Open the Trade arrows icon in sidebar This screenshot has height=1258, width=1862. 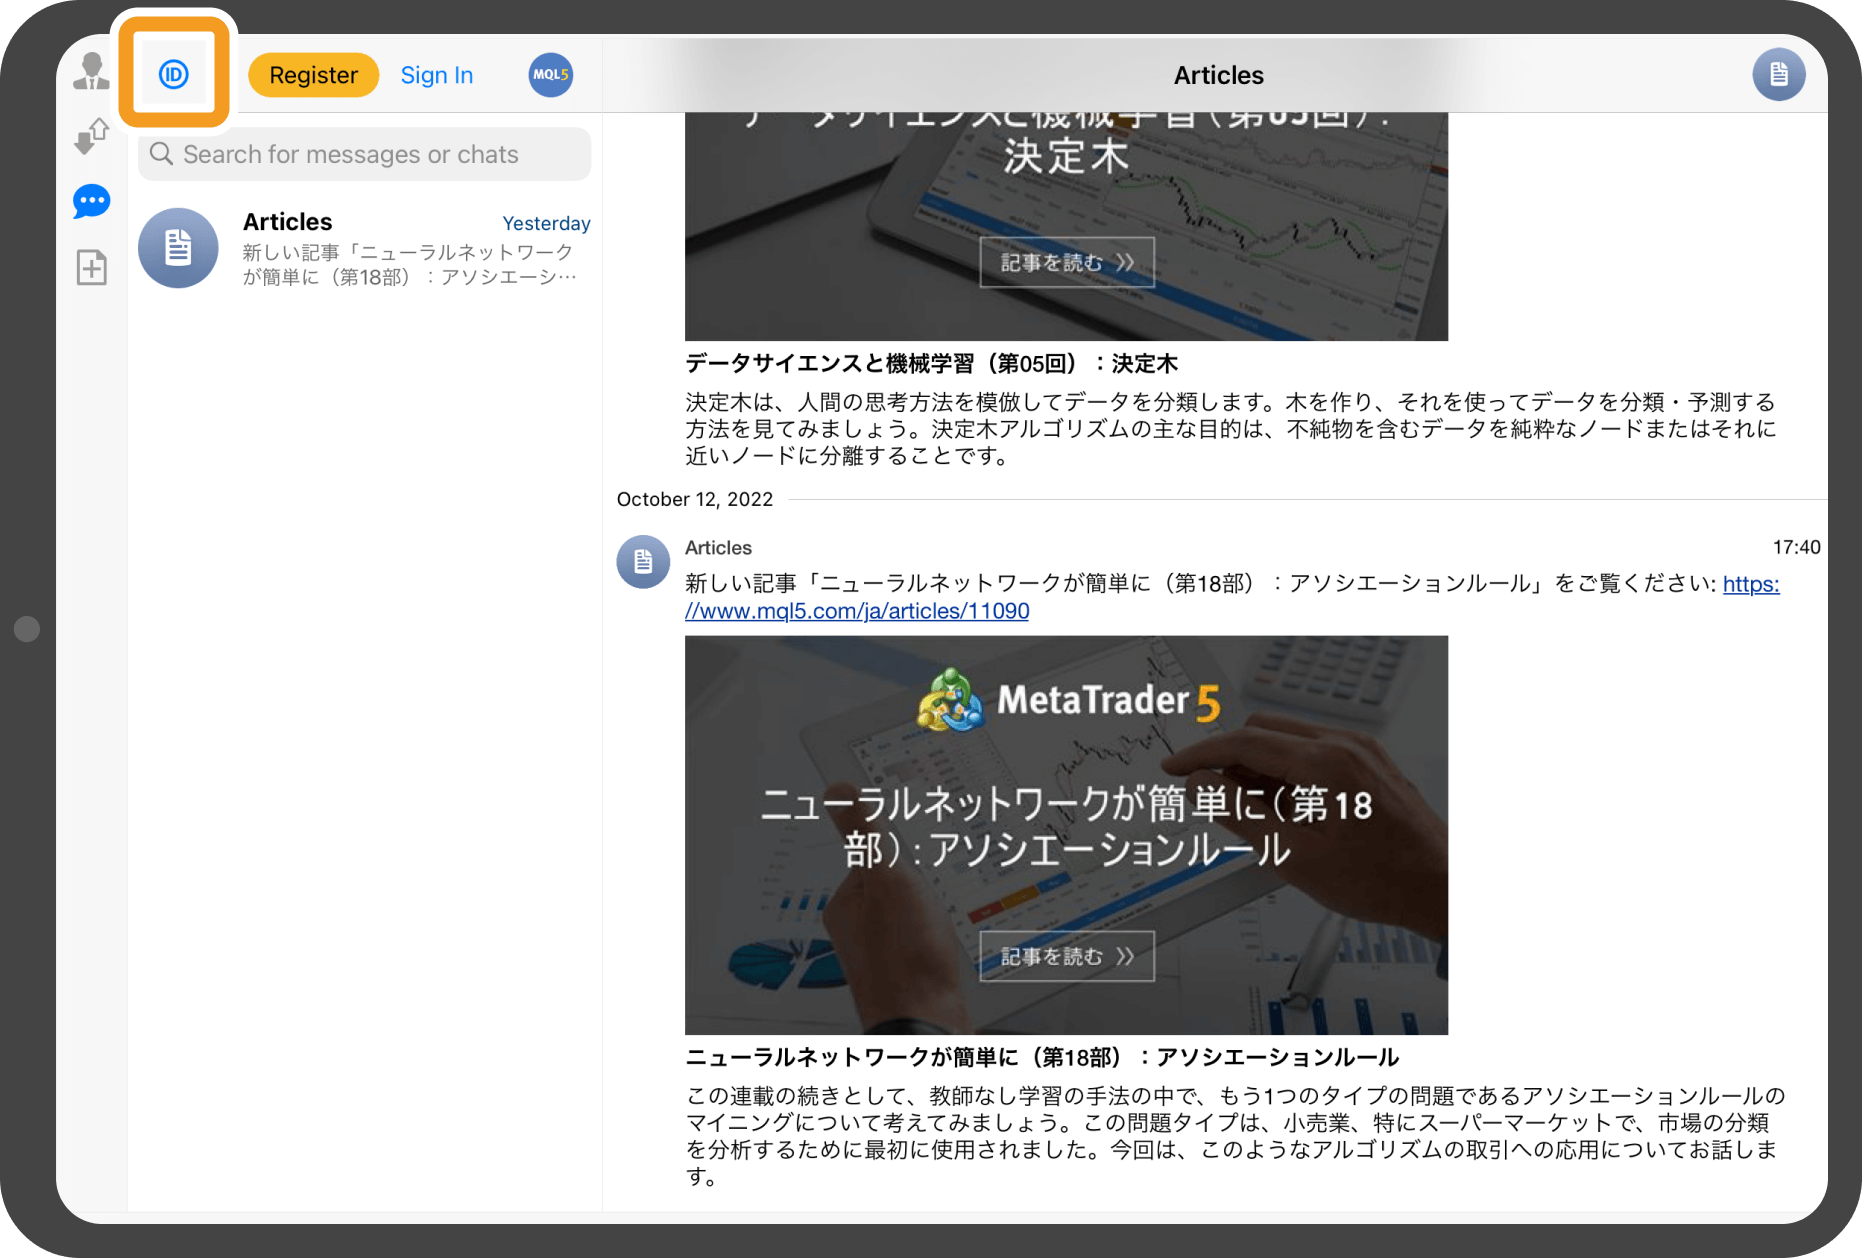coord(91,136)
